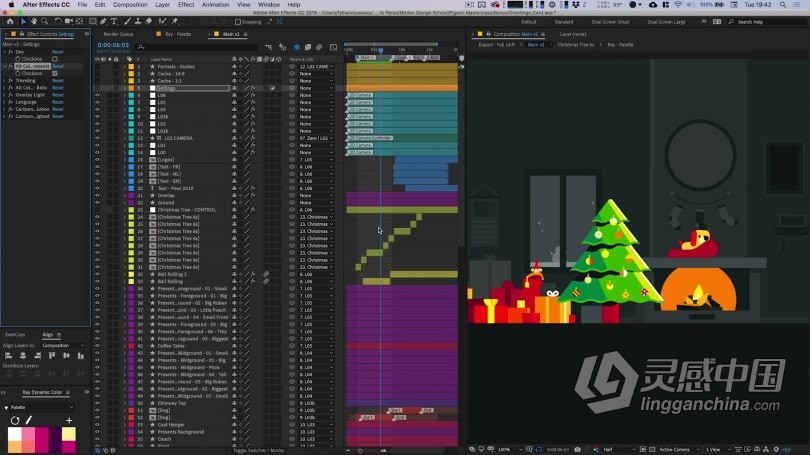Select the Selection arrow tool
The image size is (810, 455).
pyautogui.click(x=23, y=22)
